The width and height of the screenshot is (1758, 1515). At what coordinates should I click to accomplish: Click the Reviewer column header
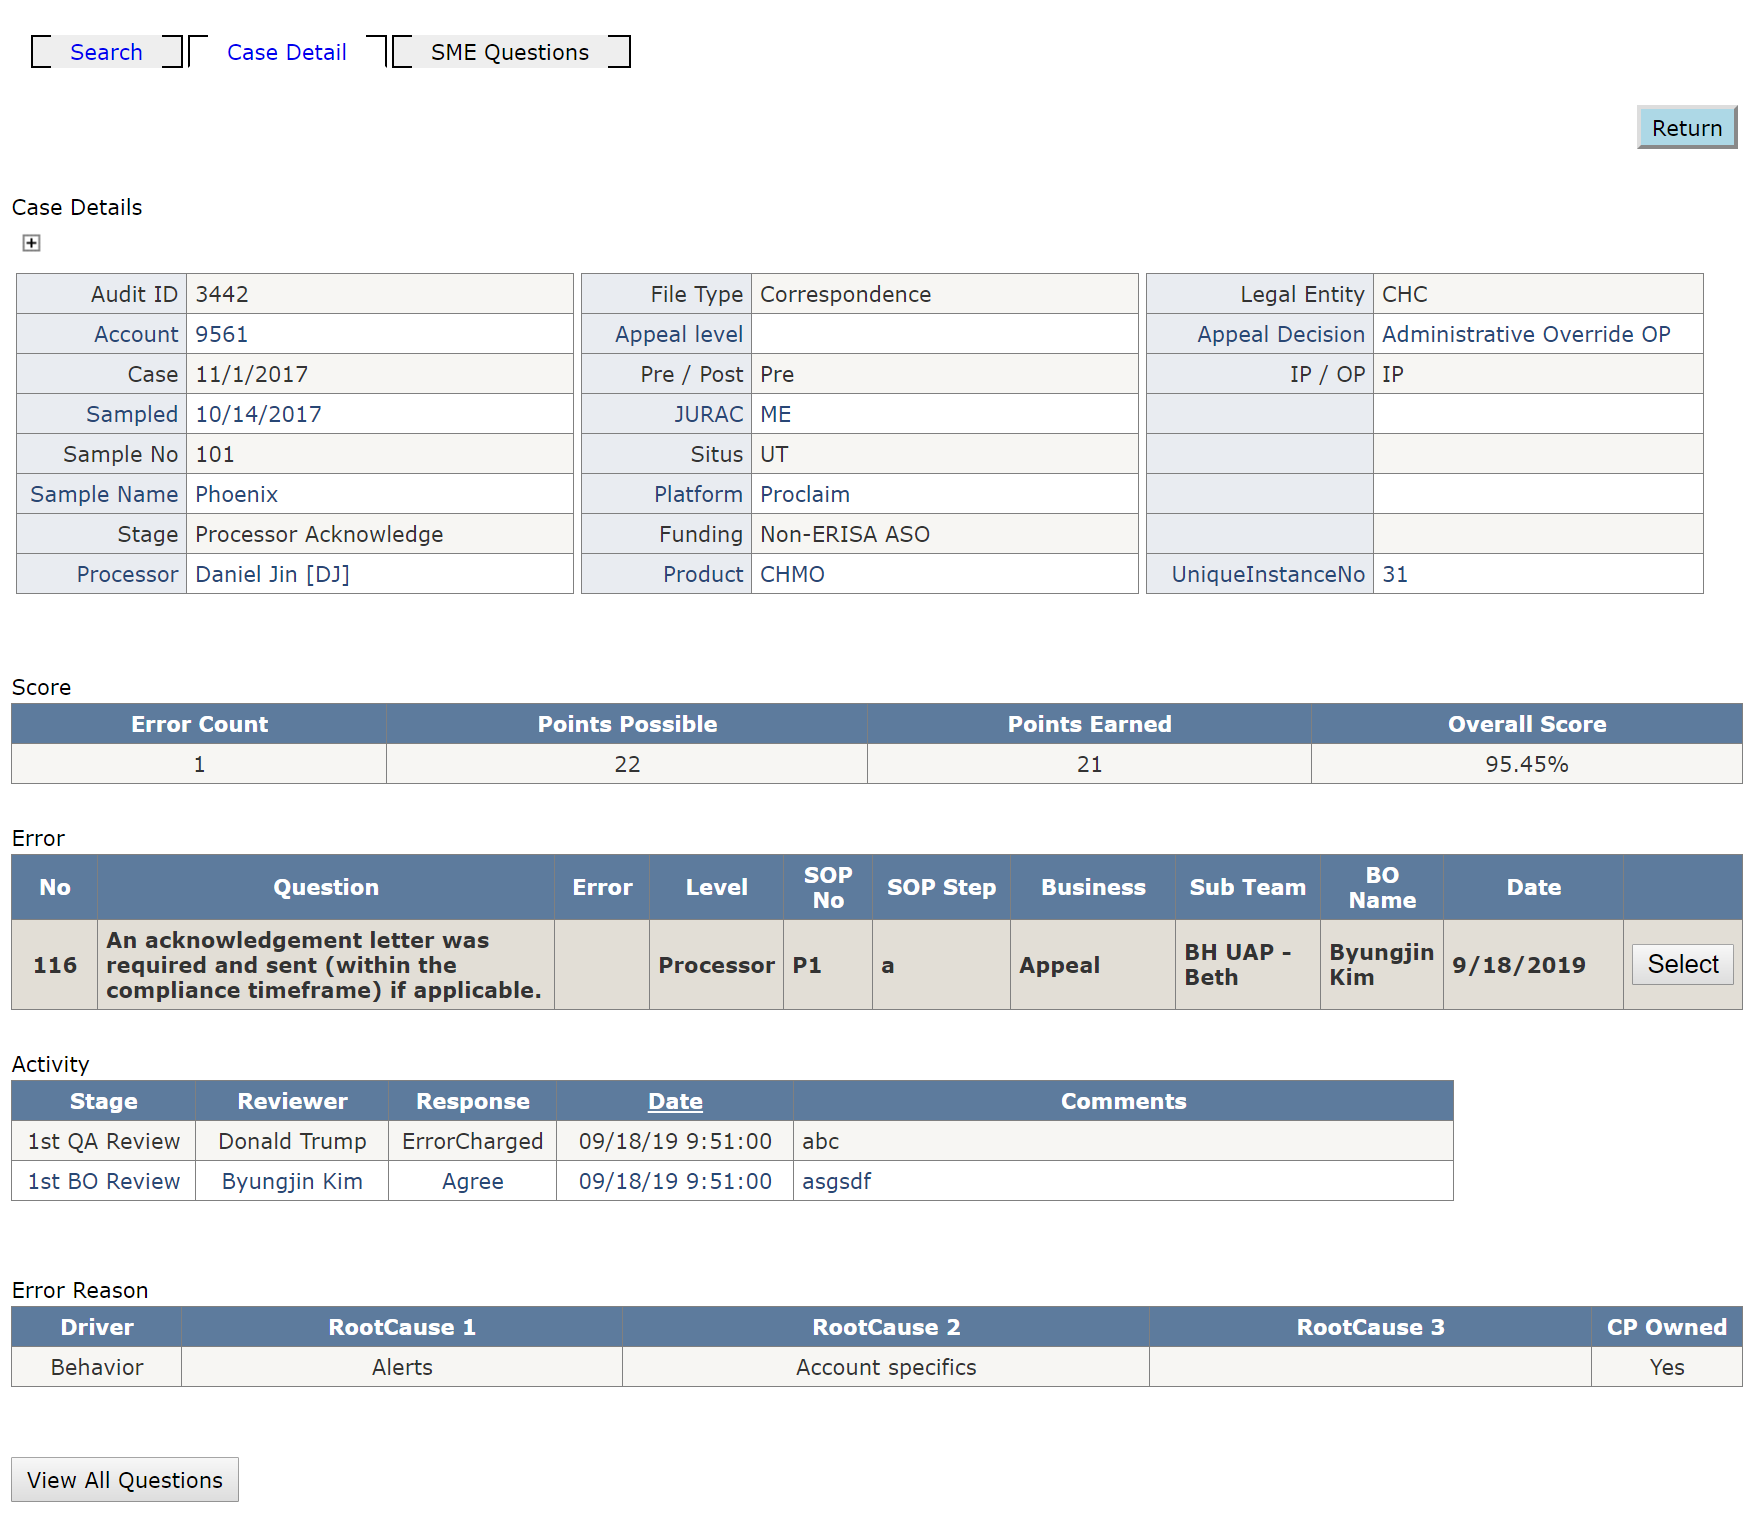[x=292, y=1101]
